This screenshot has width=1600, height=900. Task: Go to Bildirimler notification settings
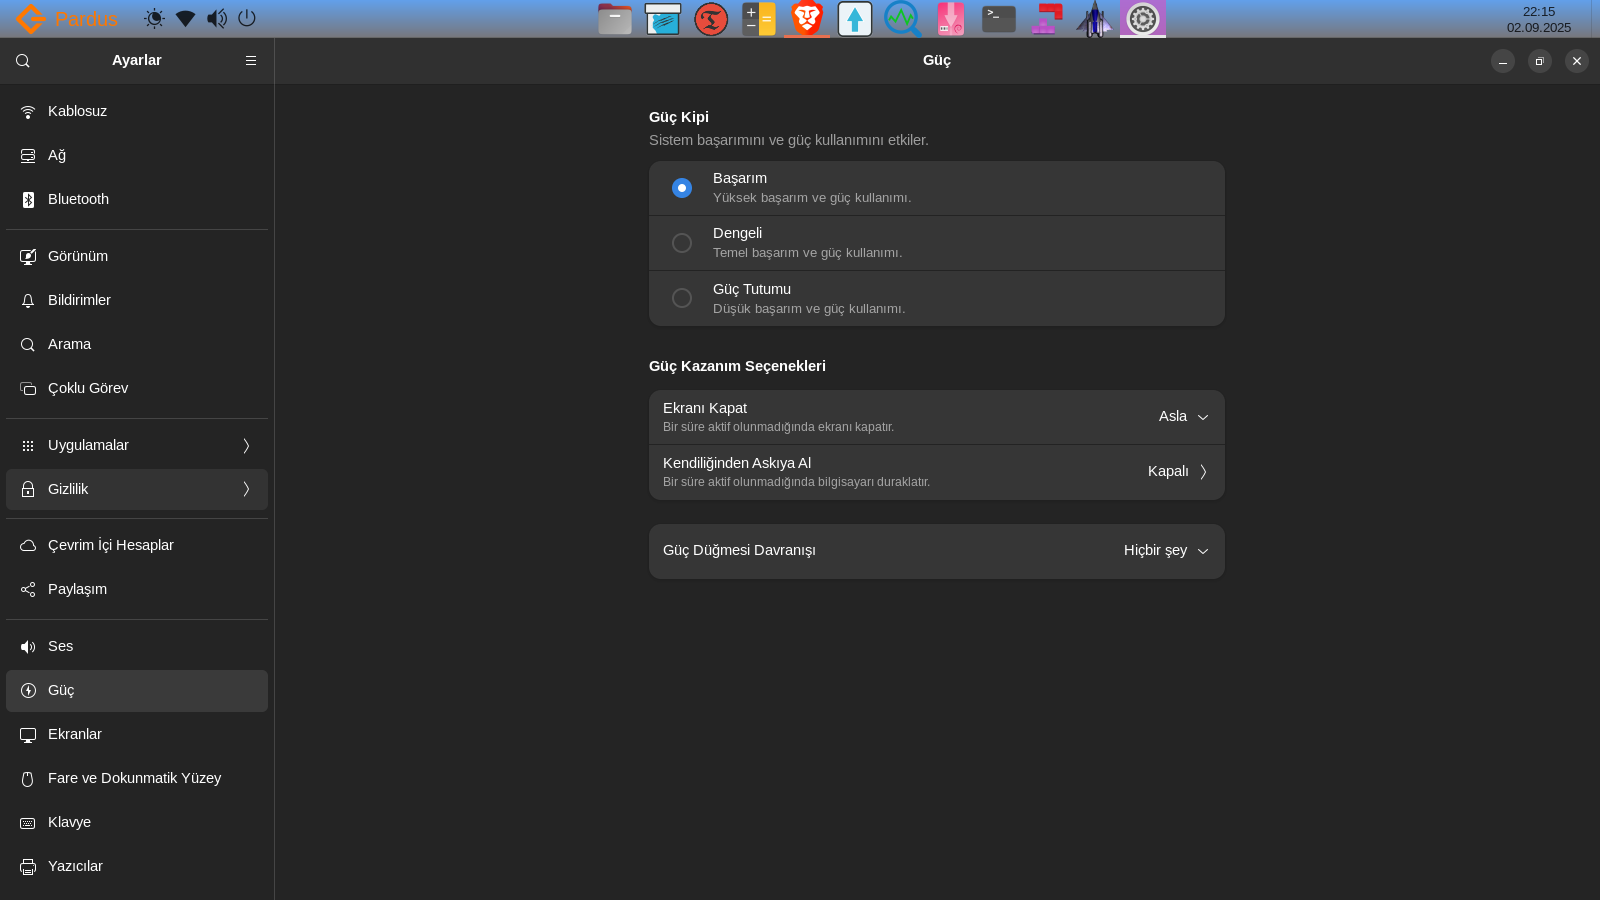[x=79, y=300]
